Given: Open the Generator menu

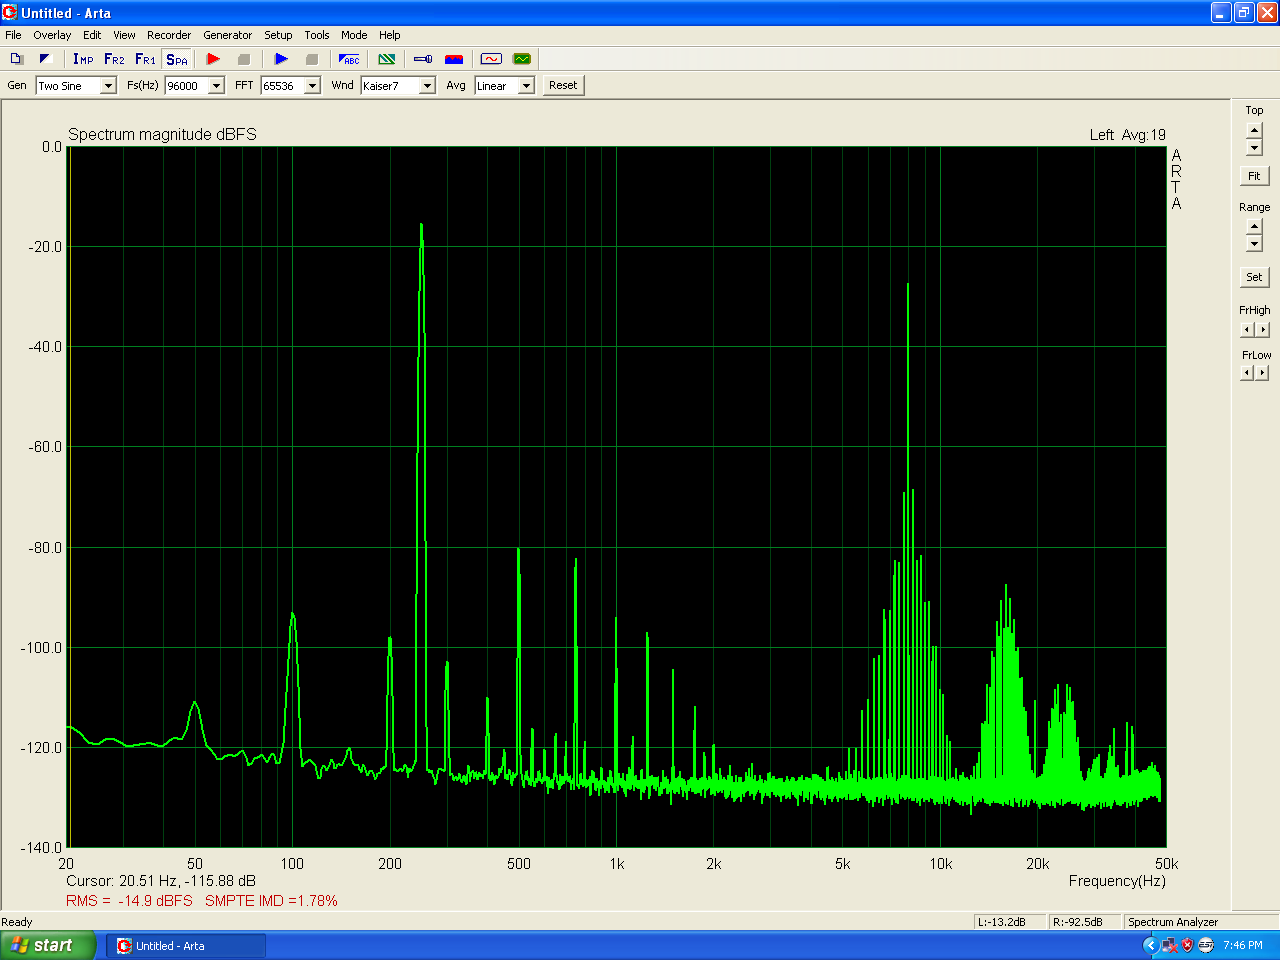Looking at the screenshot, I should [x=228, y=35].
